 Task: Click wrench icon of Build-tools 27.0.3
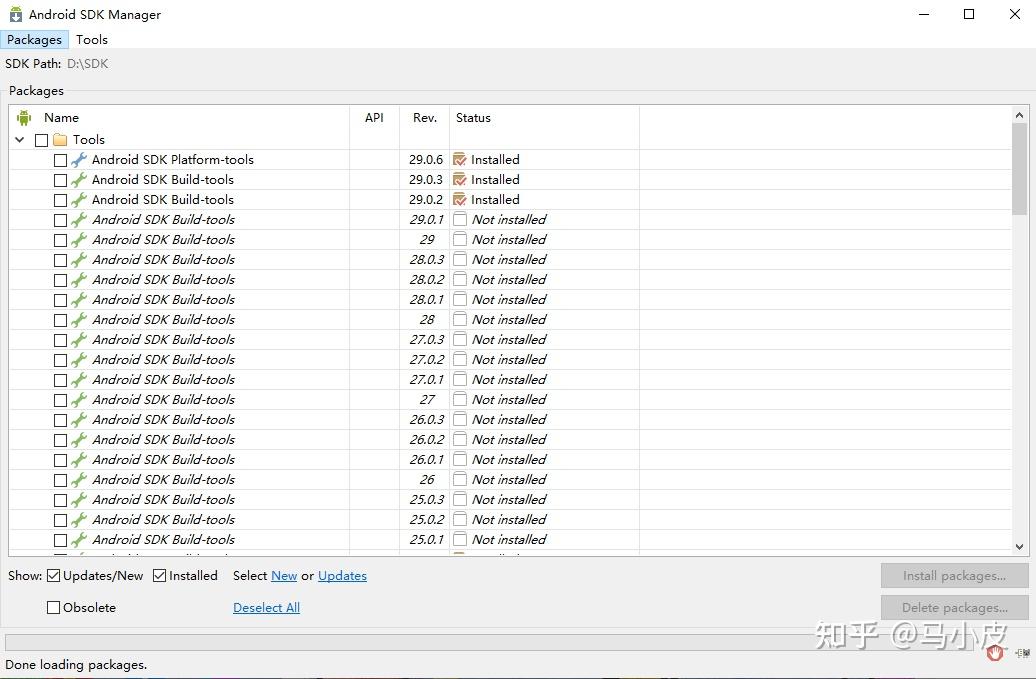79,340
